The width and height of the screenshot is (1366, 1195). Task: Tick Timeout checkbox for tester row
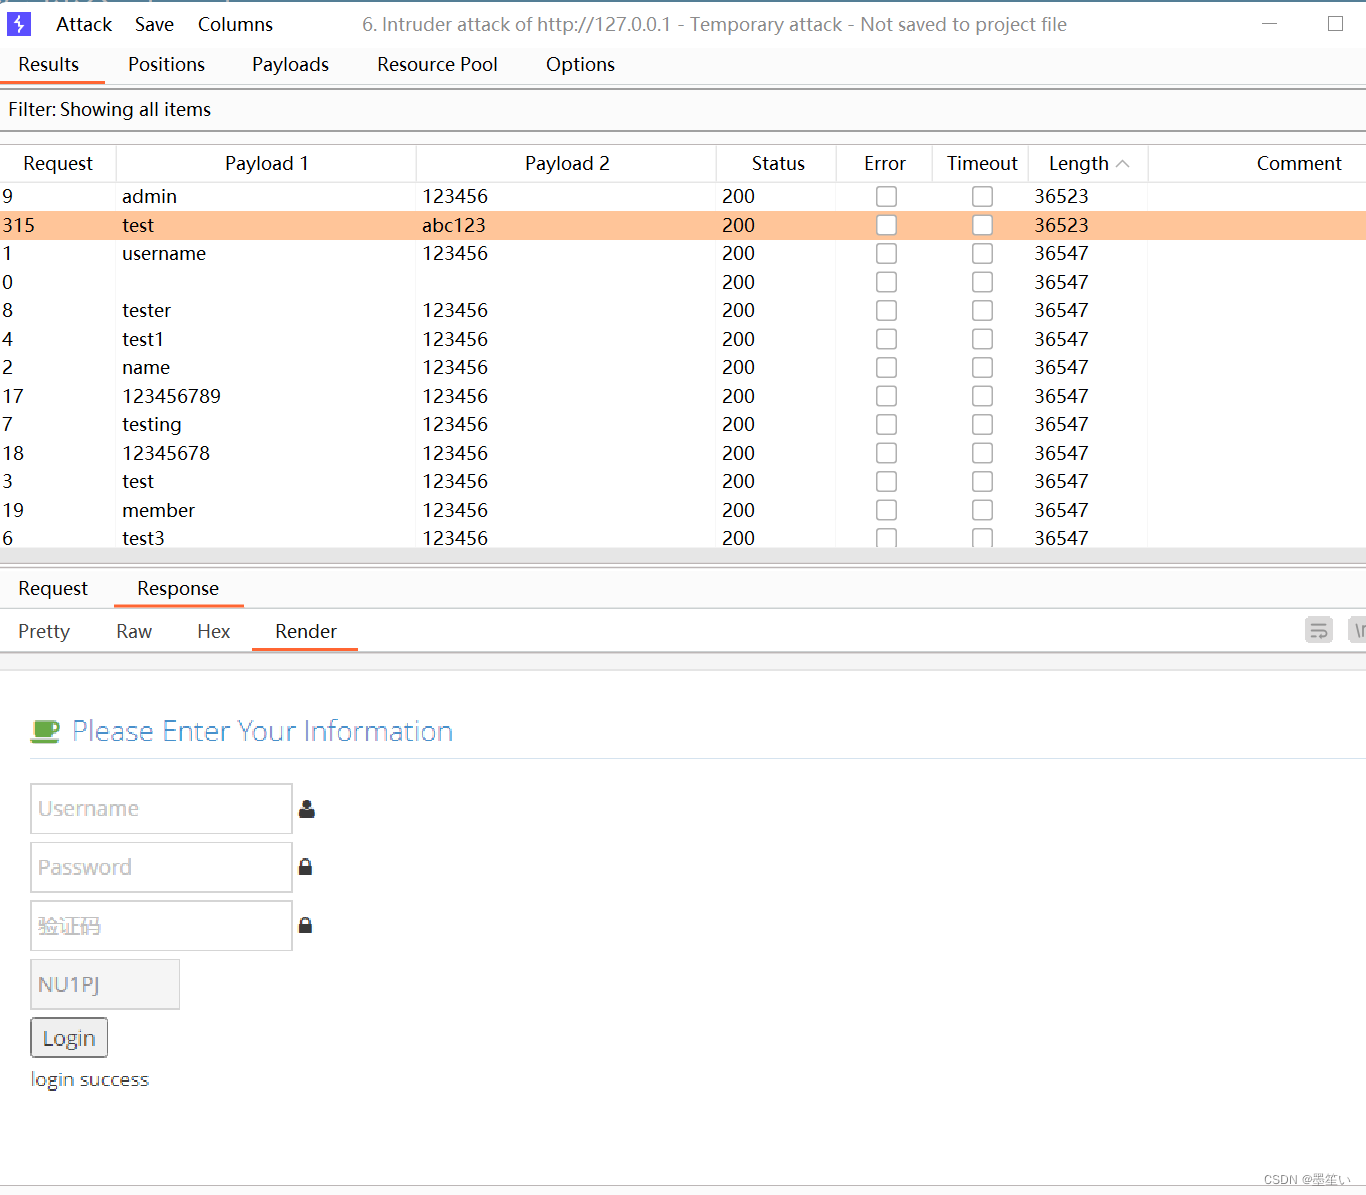(x=983, y=311)
